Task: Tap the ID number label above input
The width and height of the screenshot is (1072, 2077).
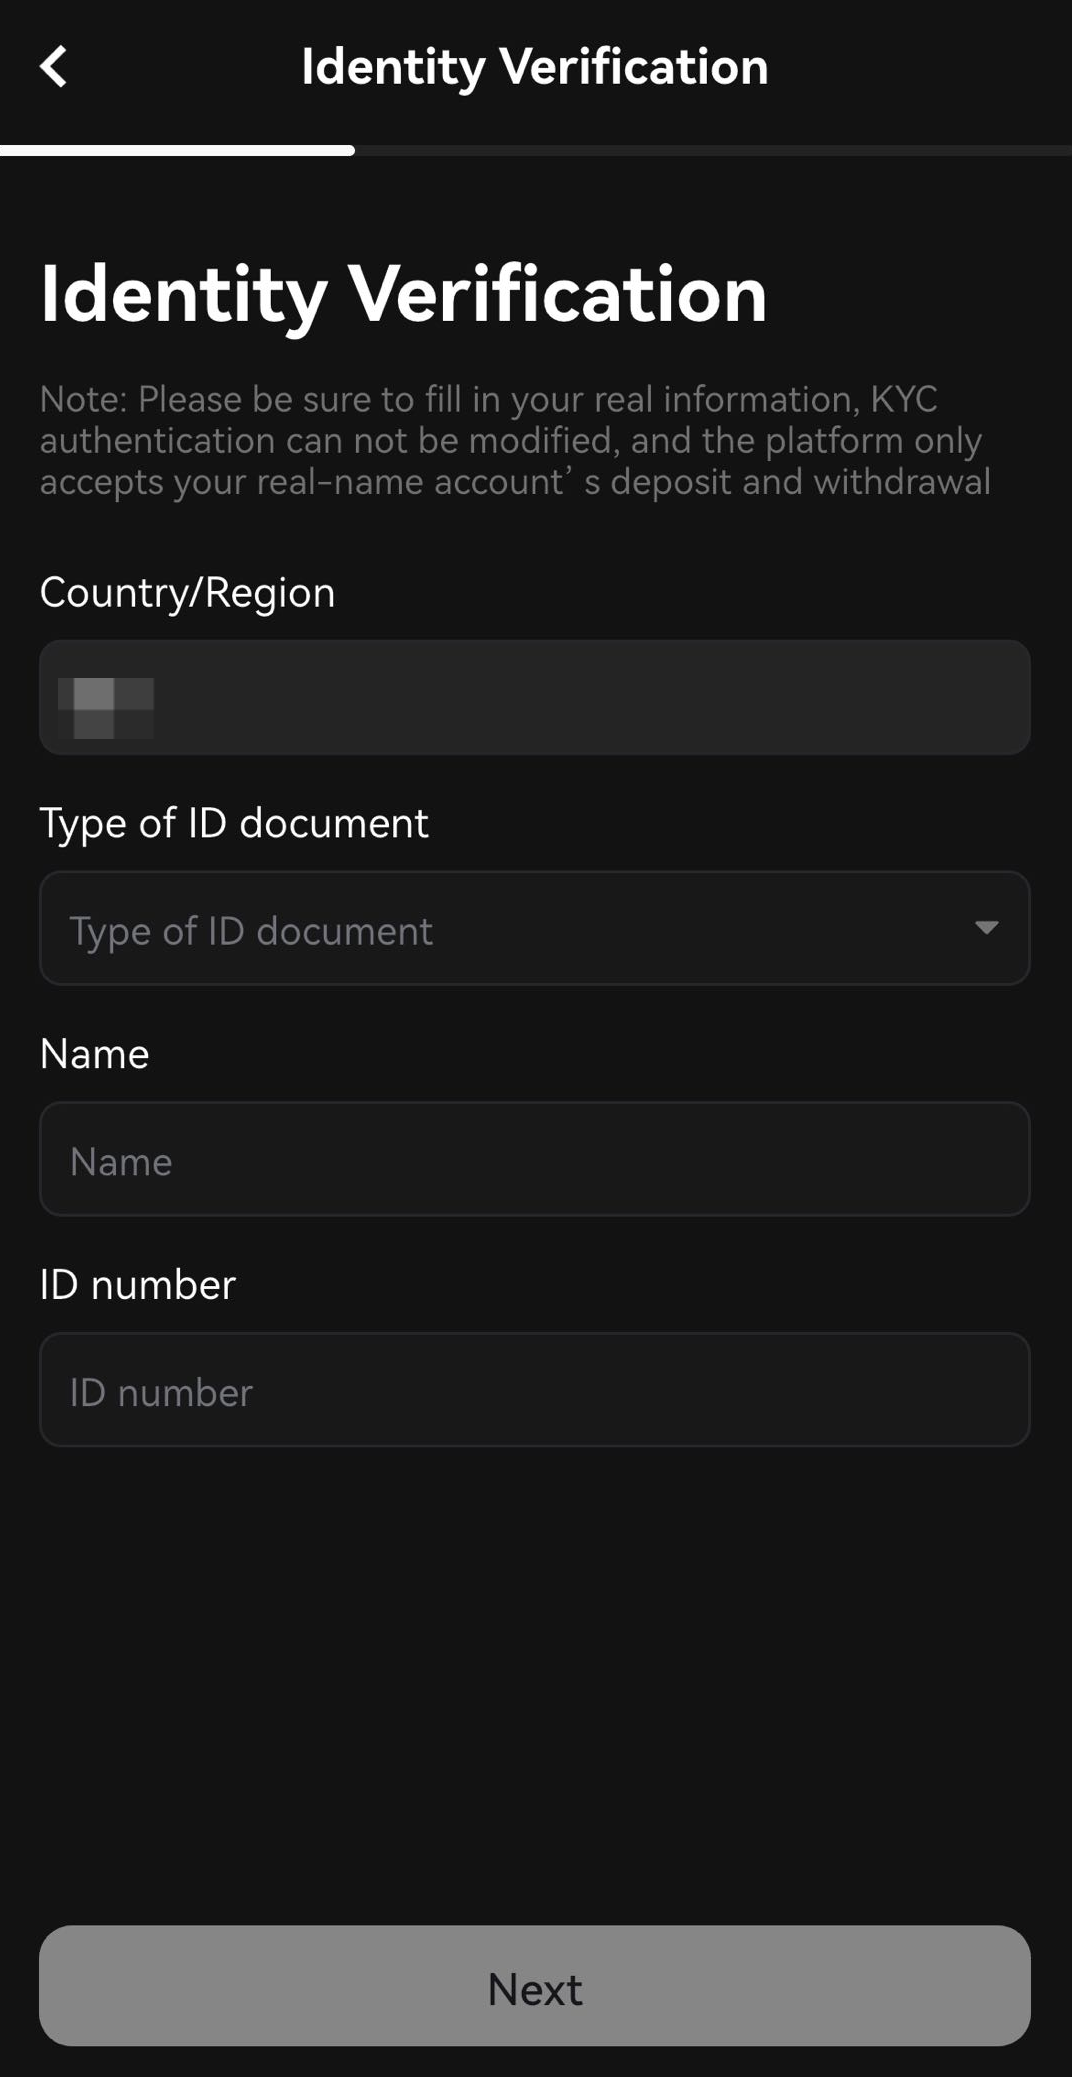Action: (137, 1285)
